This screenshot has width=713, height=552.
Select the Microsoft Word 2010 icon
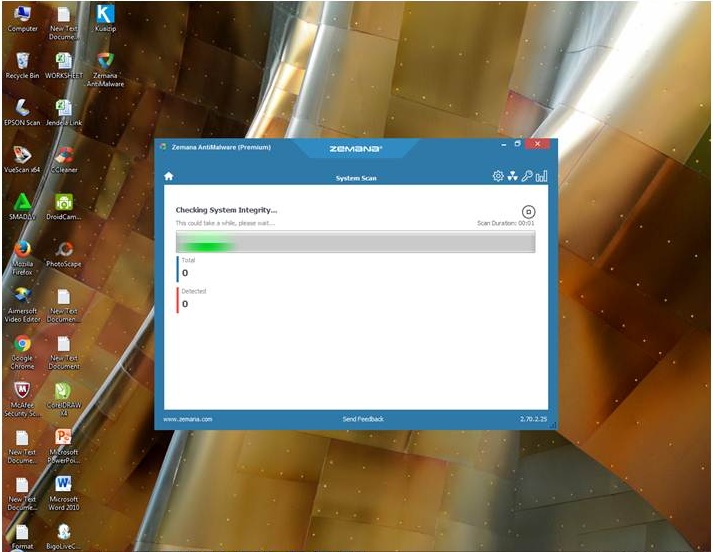tap(64, 494)
